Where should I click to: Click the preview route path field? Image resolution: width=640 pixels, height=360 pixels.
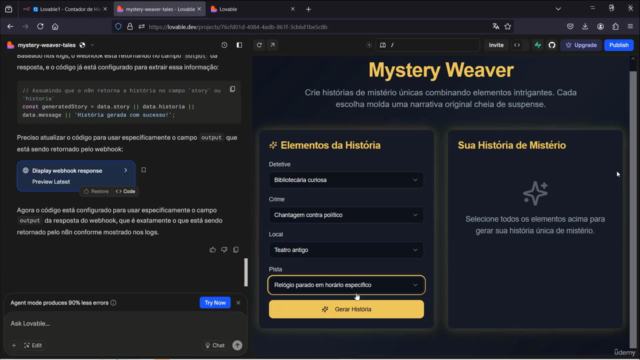click(x=429, y=45)
